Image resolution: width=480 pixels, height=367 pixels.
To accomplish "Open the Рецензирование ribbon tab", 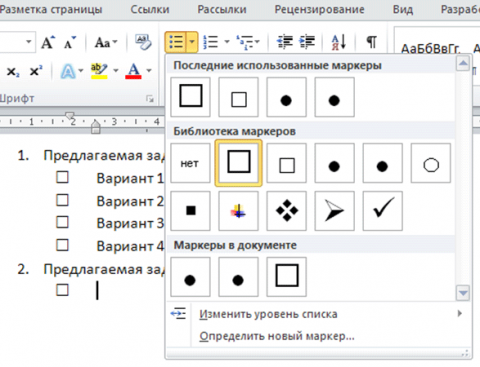I will [x=319, y=9].
